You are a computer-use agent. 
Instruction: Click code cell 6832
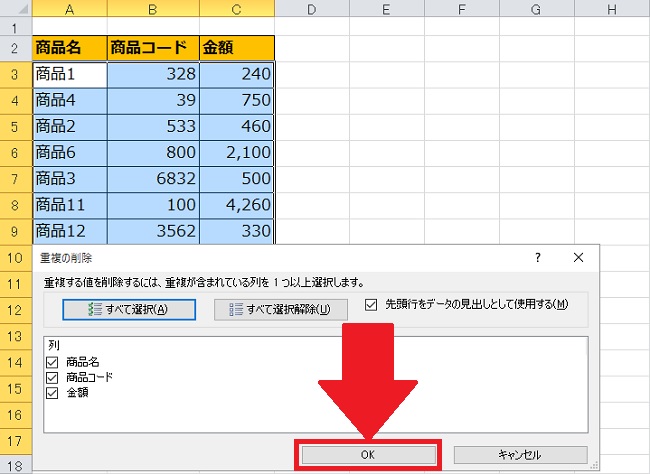click(153, 179)
